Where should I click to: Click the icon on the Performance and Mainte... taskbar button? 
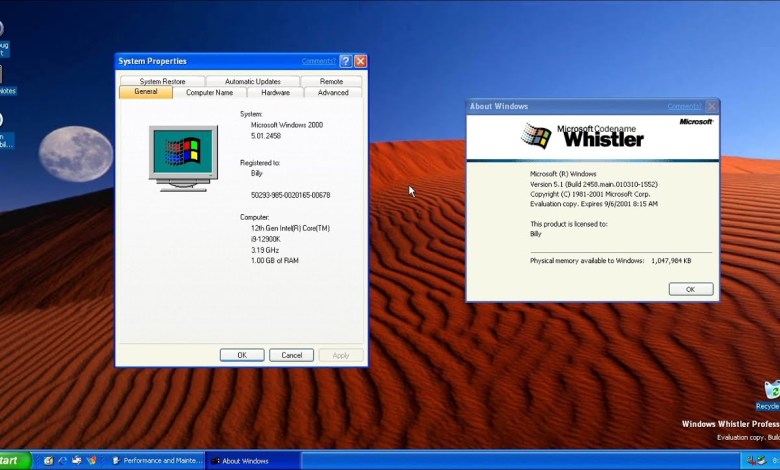tap(116, 461)
